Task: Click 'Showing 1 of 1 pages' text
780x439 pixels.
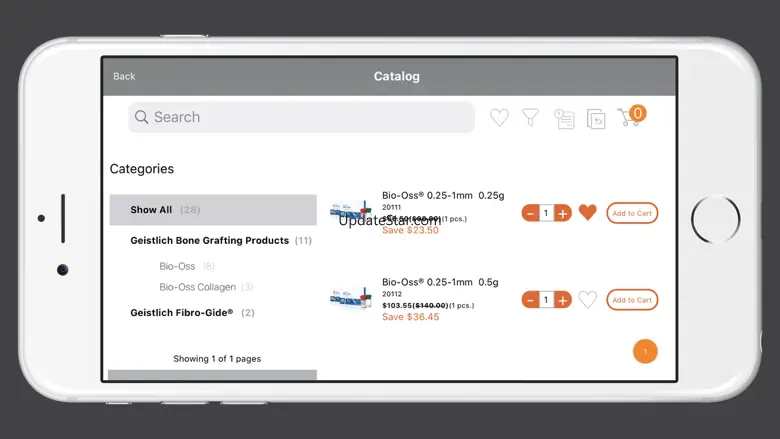Action: (217, 358)
